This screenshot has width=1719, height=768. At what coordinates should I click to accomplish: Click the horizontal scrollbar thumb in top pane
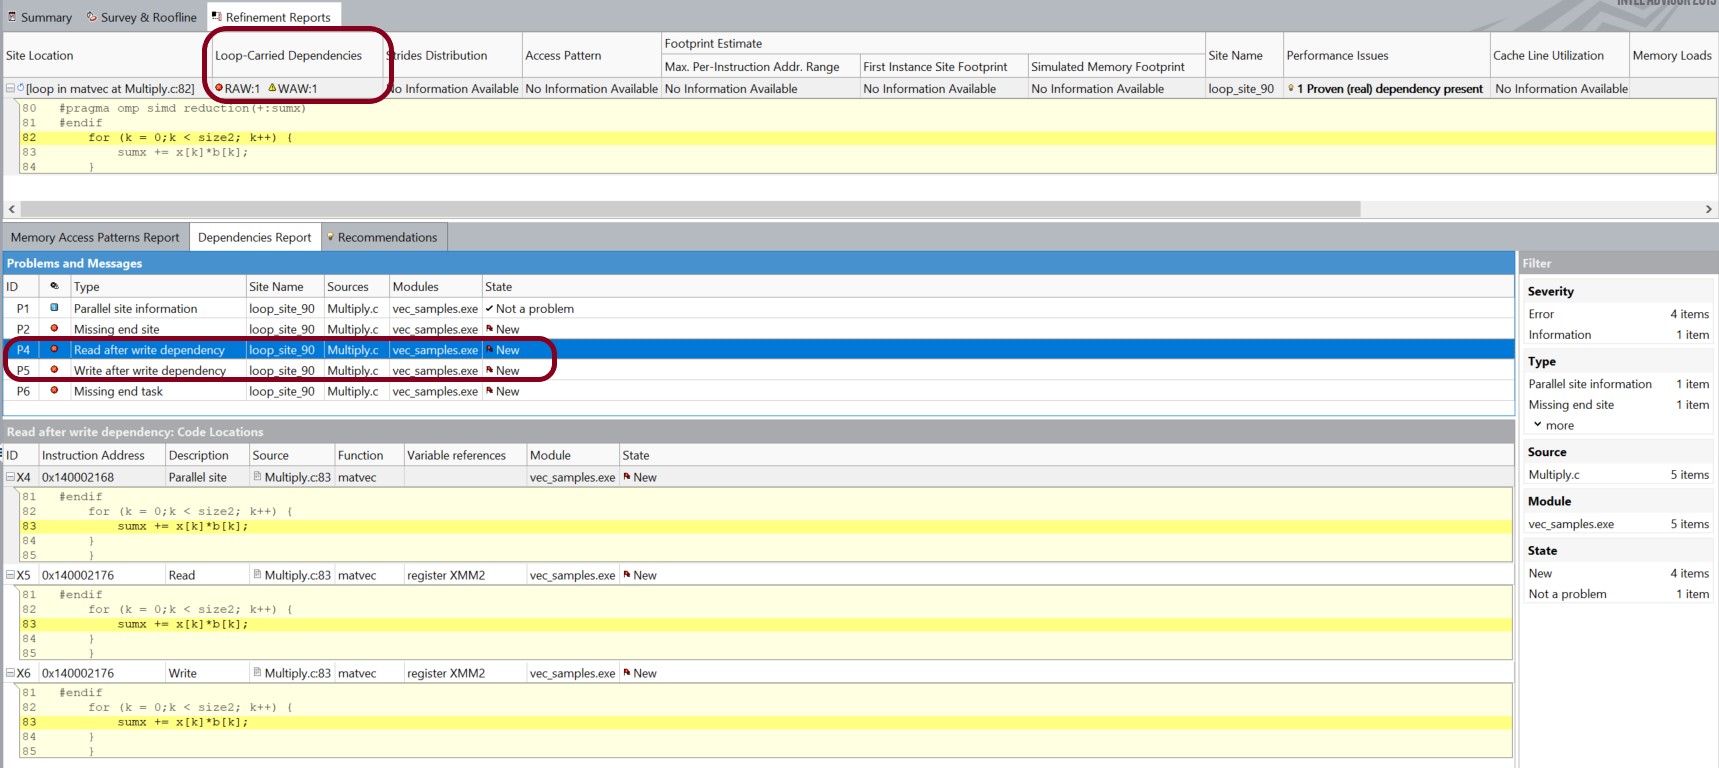pos(690,209)
